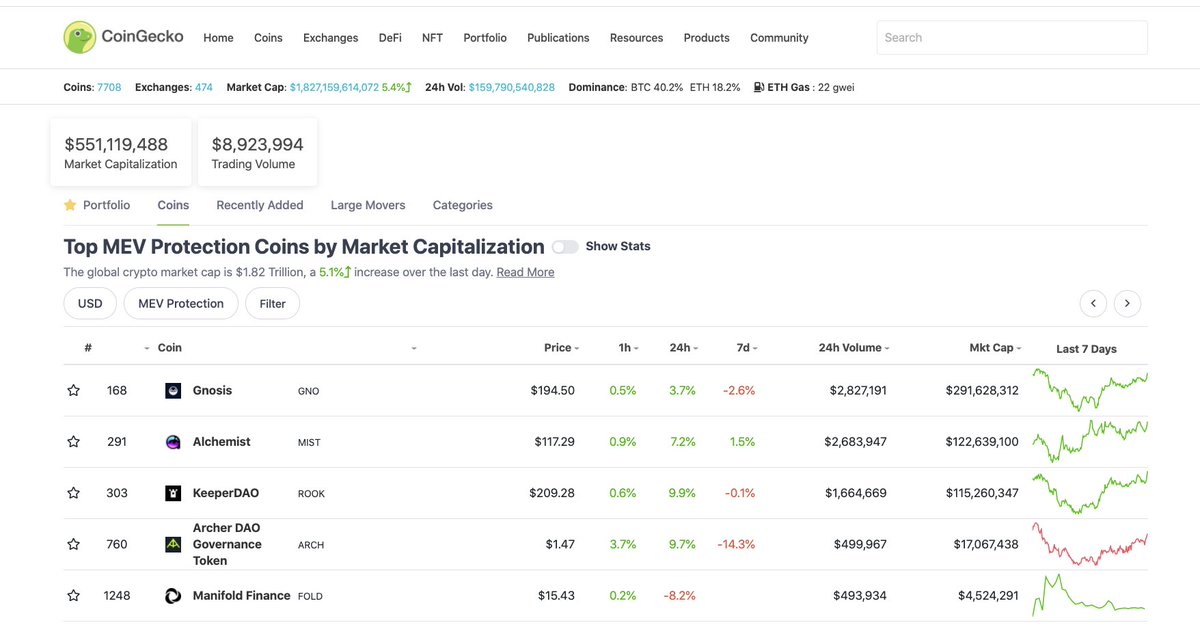Sort by 24h change column

pos(683,348)
